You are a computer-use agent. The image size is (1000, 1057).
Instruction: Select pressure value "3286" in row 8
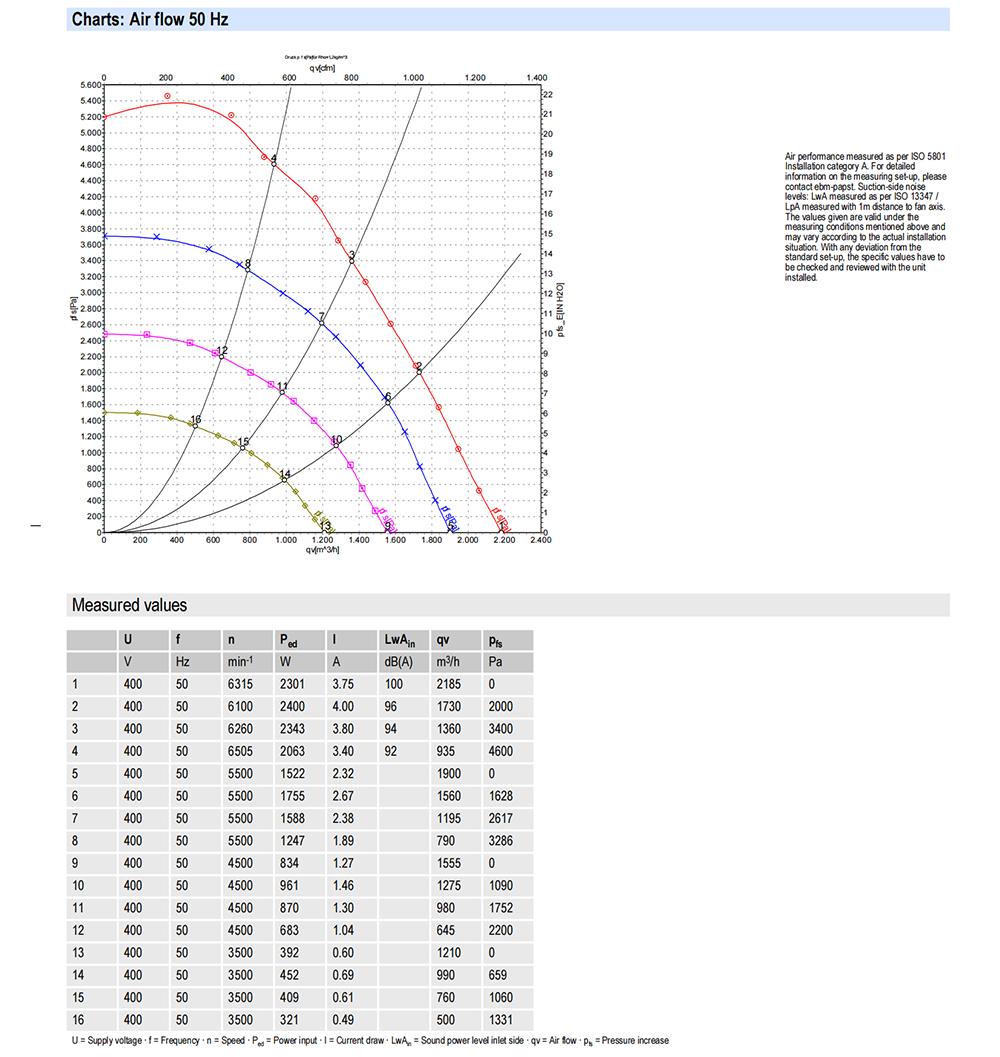click(x=501, y=841)
